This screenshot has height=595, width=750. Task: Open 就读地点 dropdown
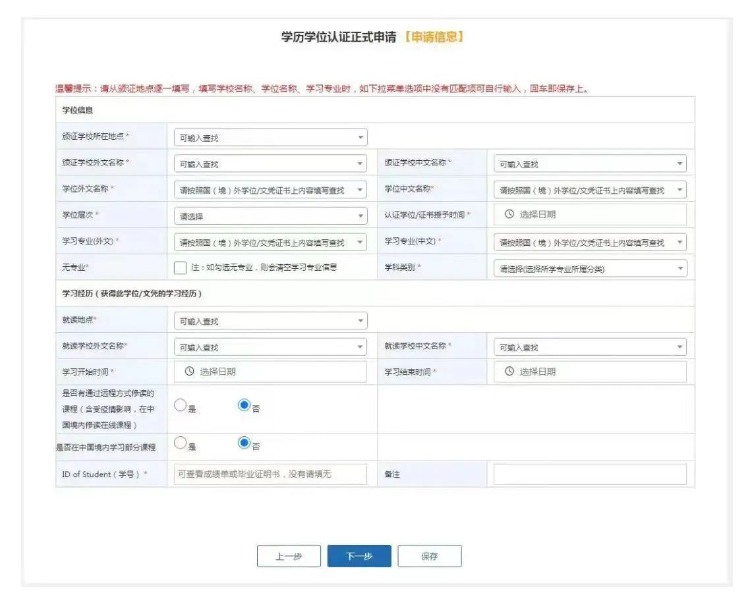click(270, 321)
